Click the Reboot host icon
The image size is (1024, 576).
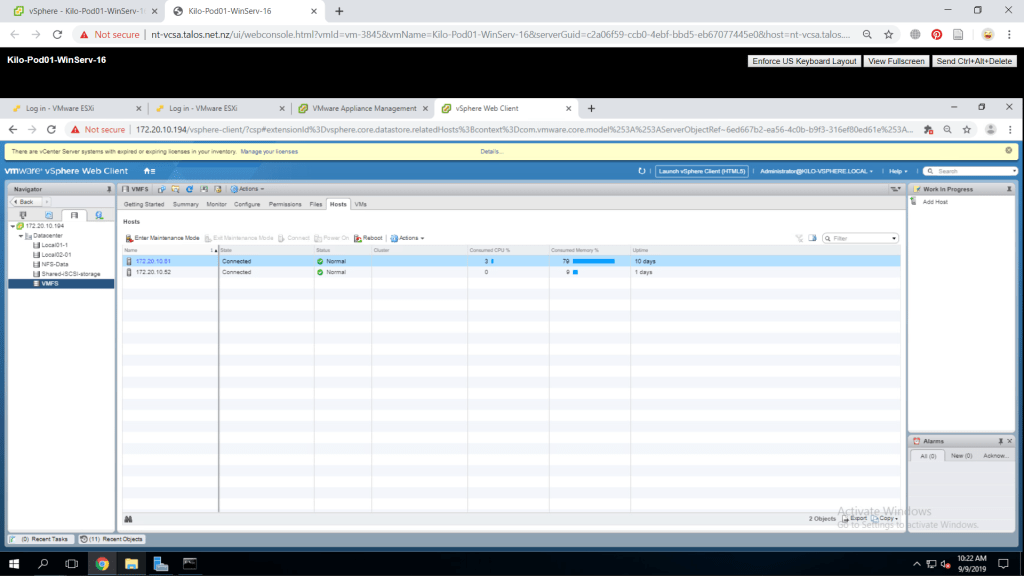356,238
